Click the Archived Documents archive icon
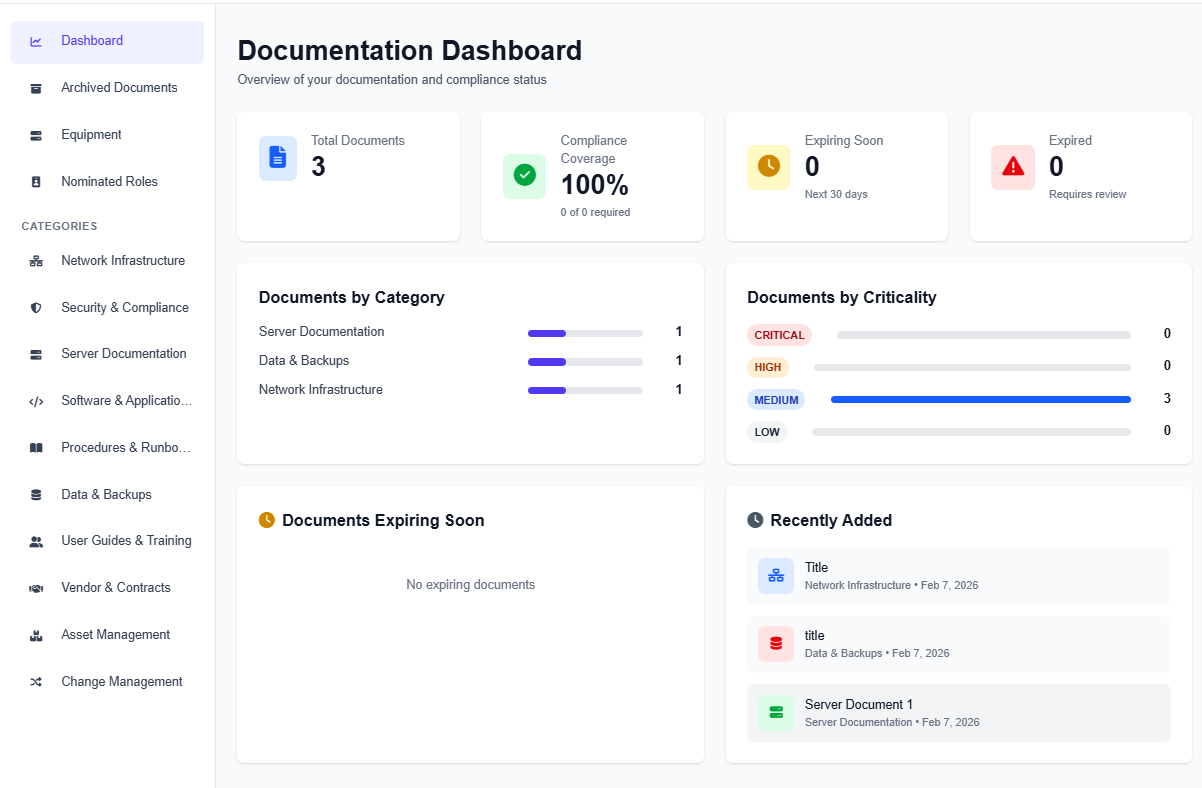The height and width of the screenshot is (788, 1202). (36, 88)
